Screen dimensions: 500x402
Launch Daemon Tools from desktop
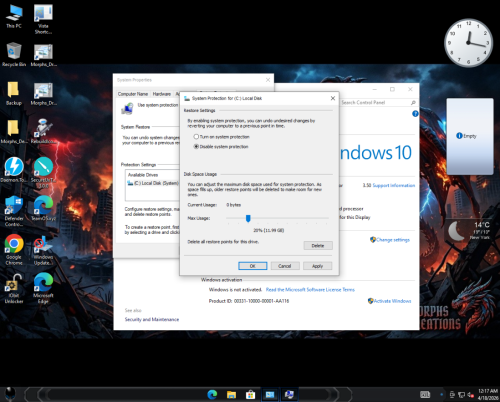[14, 170]
